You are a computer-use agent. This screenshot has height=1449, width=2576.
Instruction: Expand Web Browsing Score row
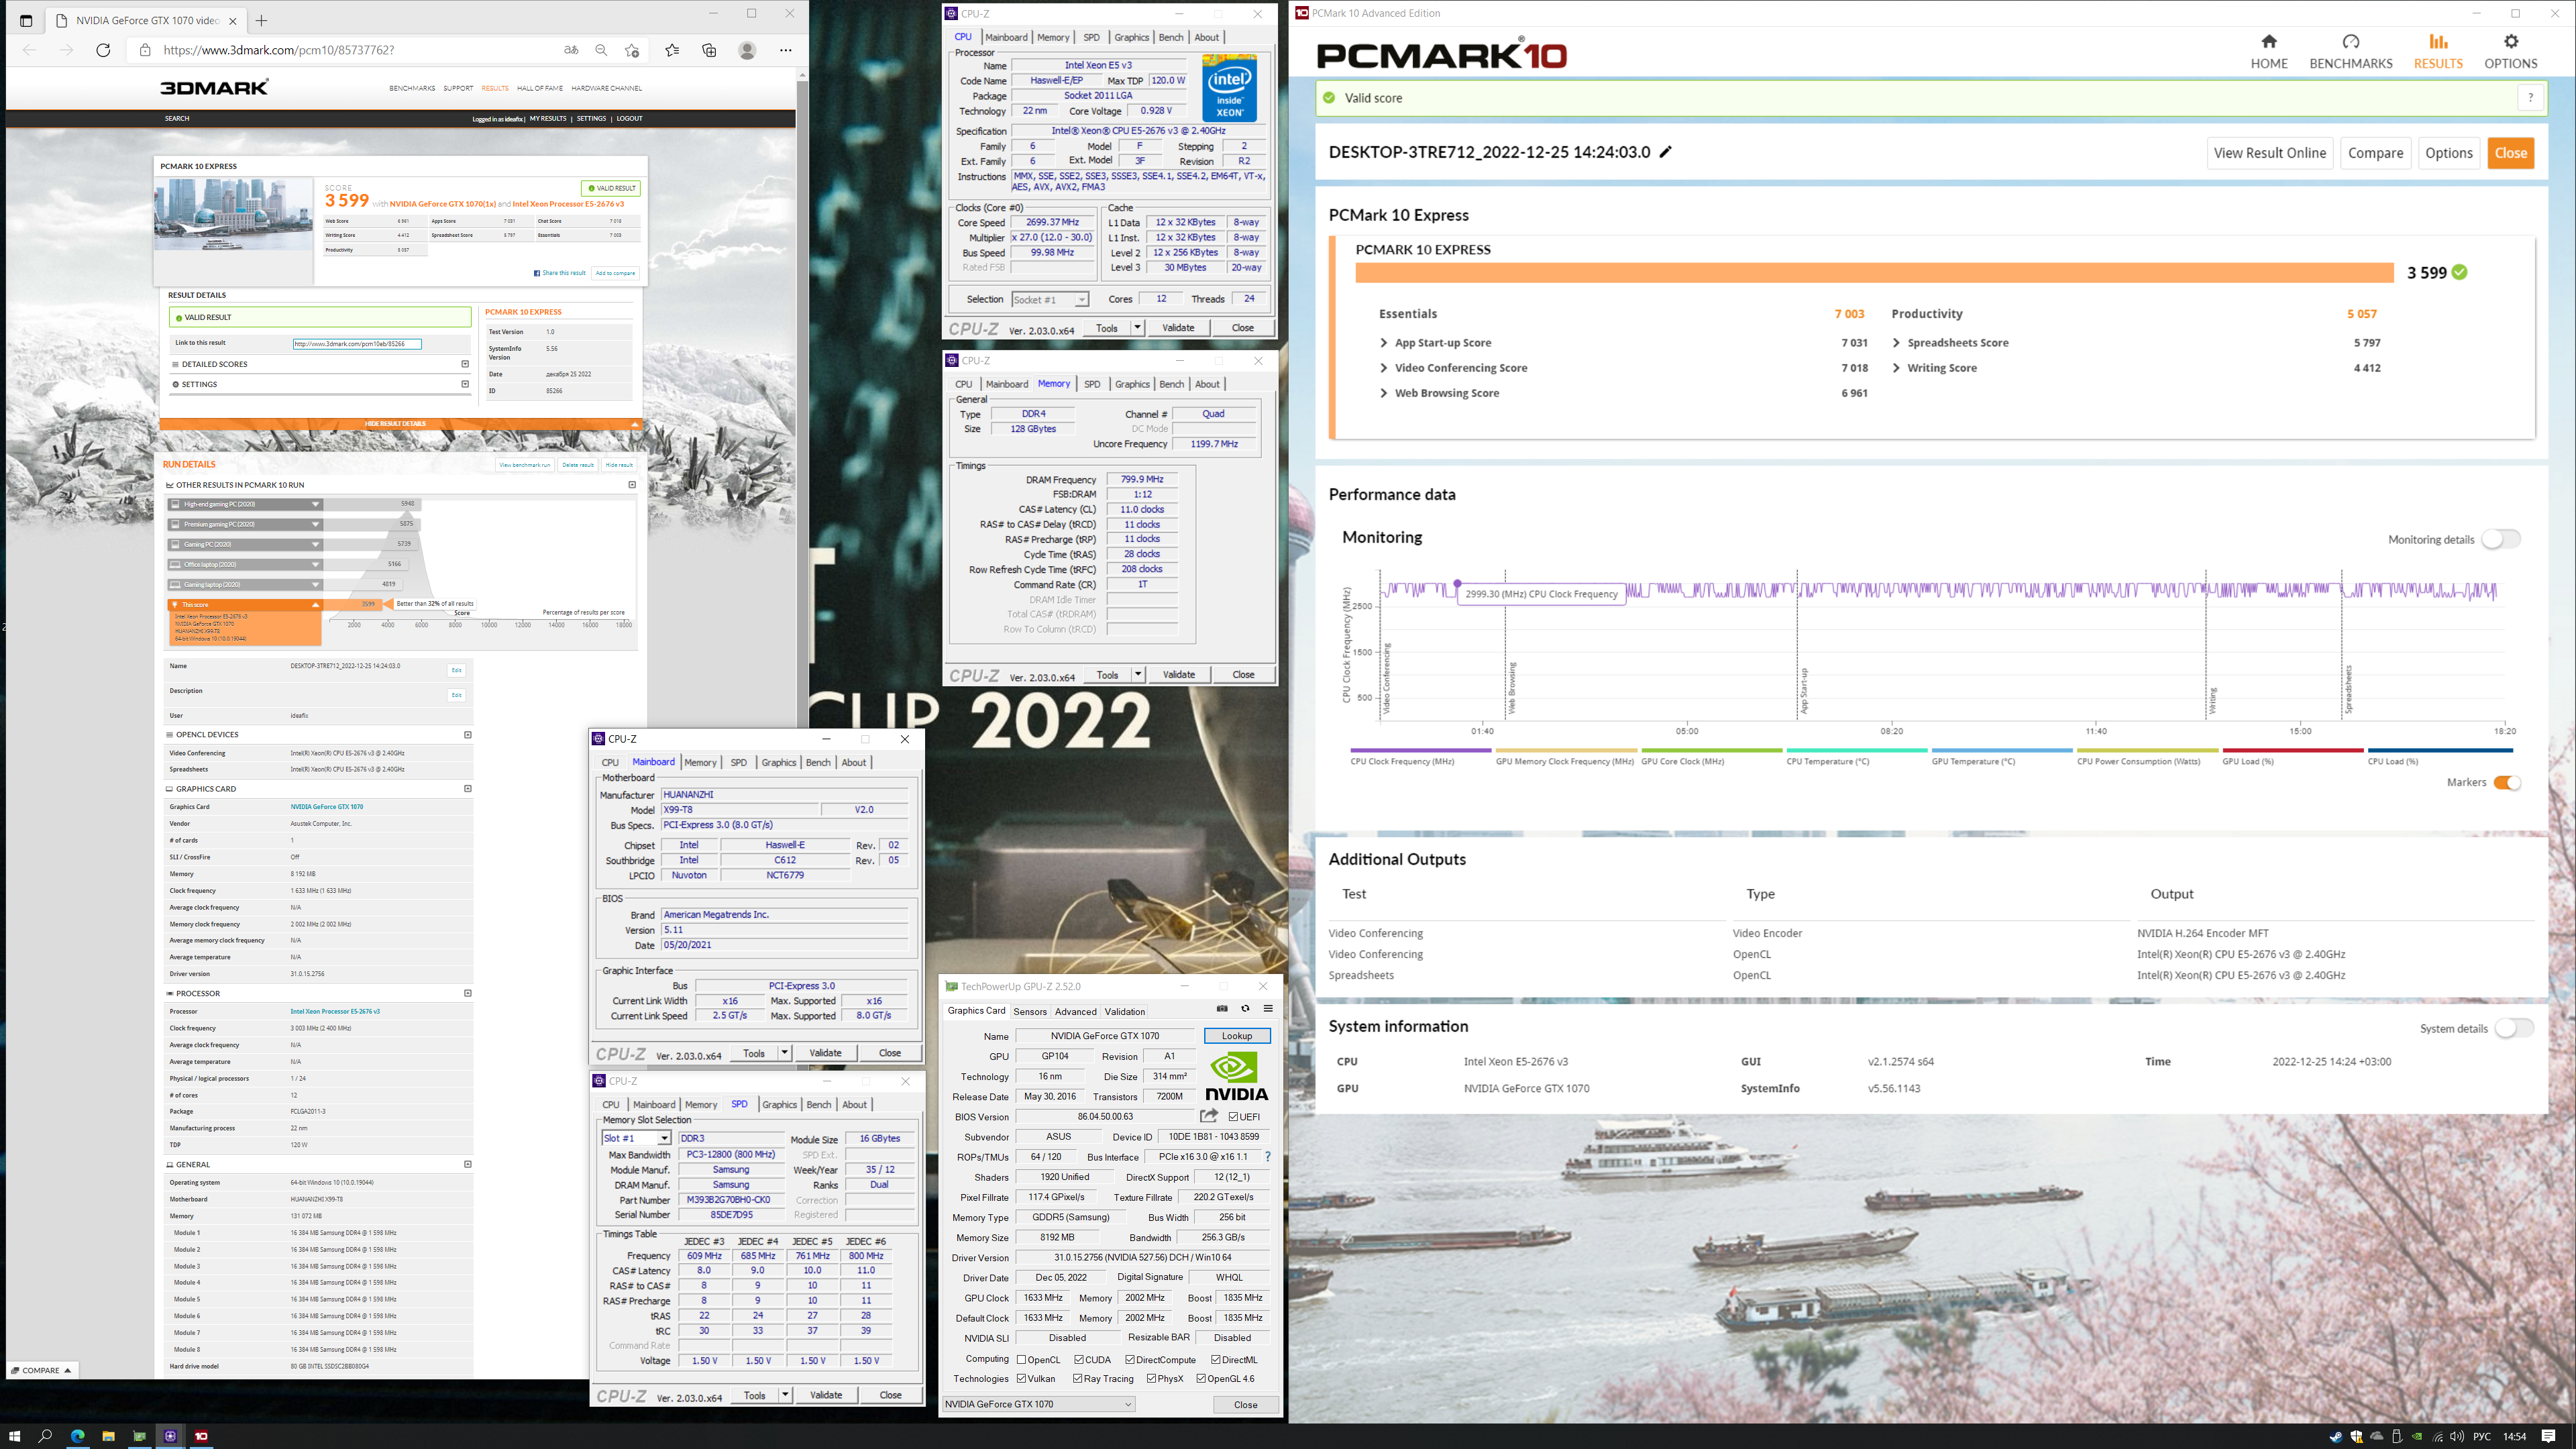[x=1384, y=393]
